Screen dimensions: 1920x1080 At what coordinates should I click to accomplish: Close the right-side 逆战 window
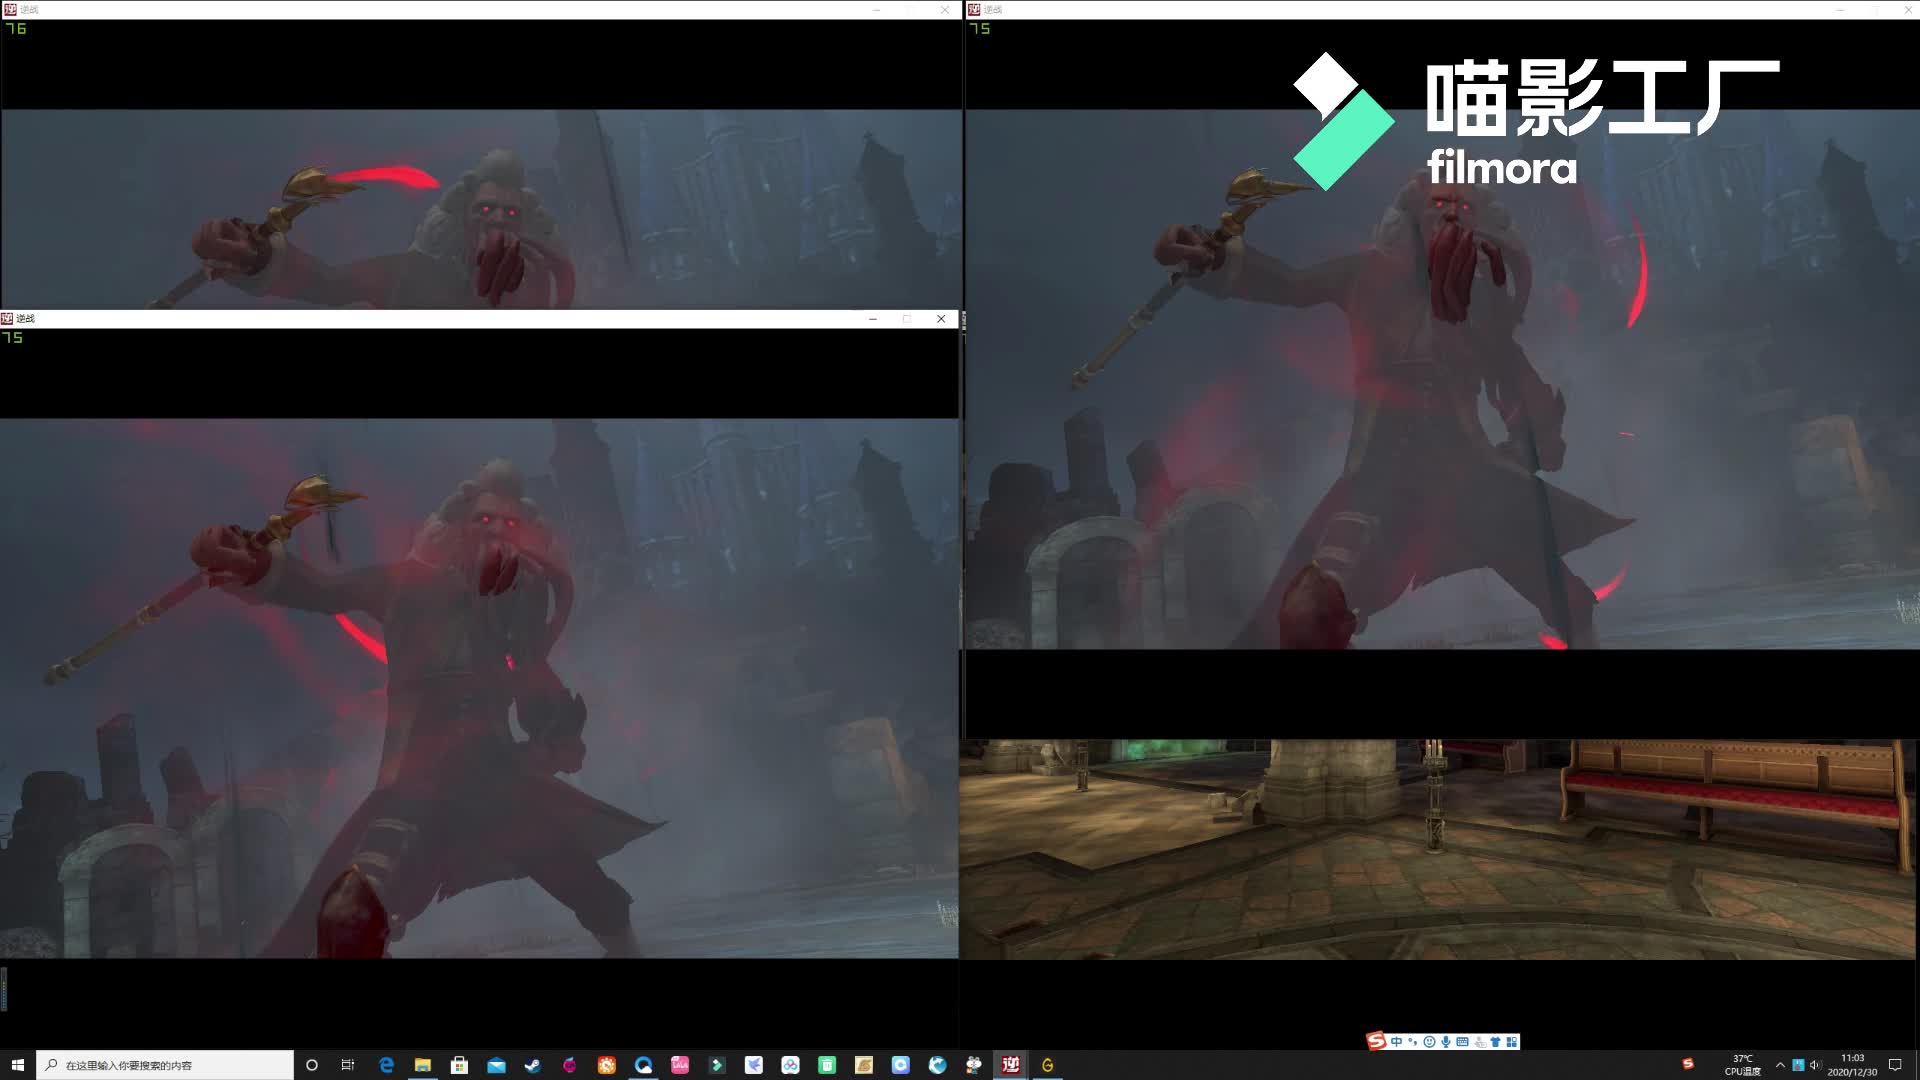1907,9
